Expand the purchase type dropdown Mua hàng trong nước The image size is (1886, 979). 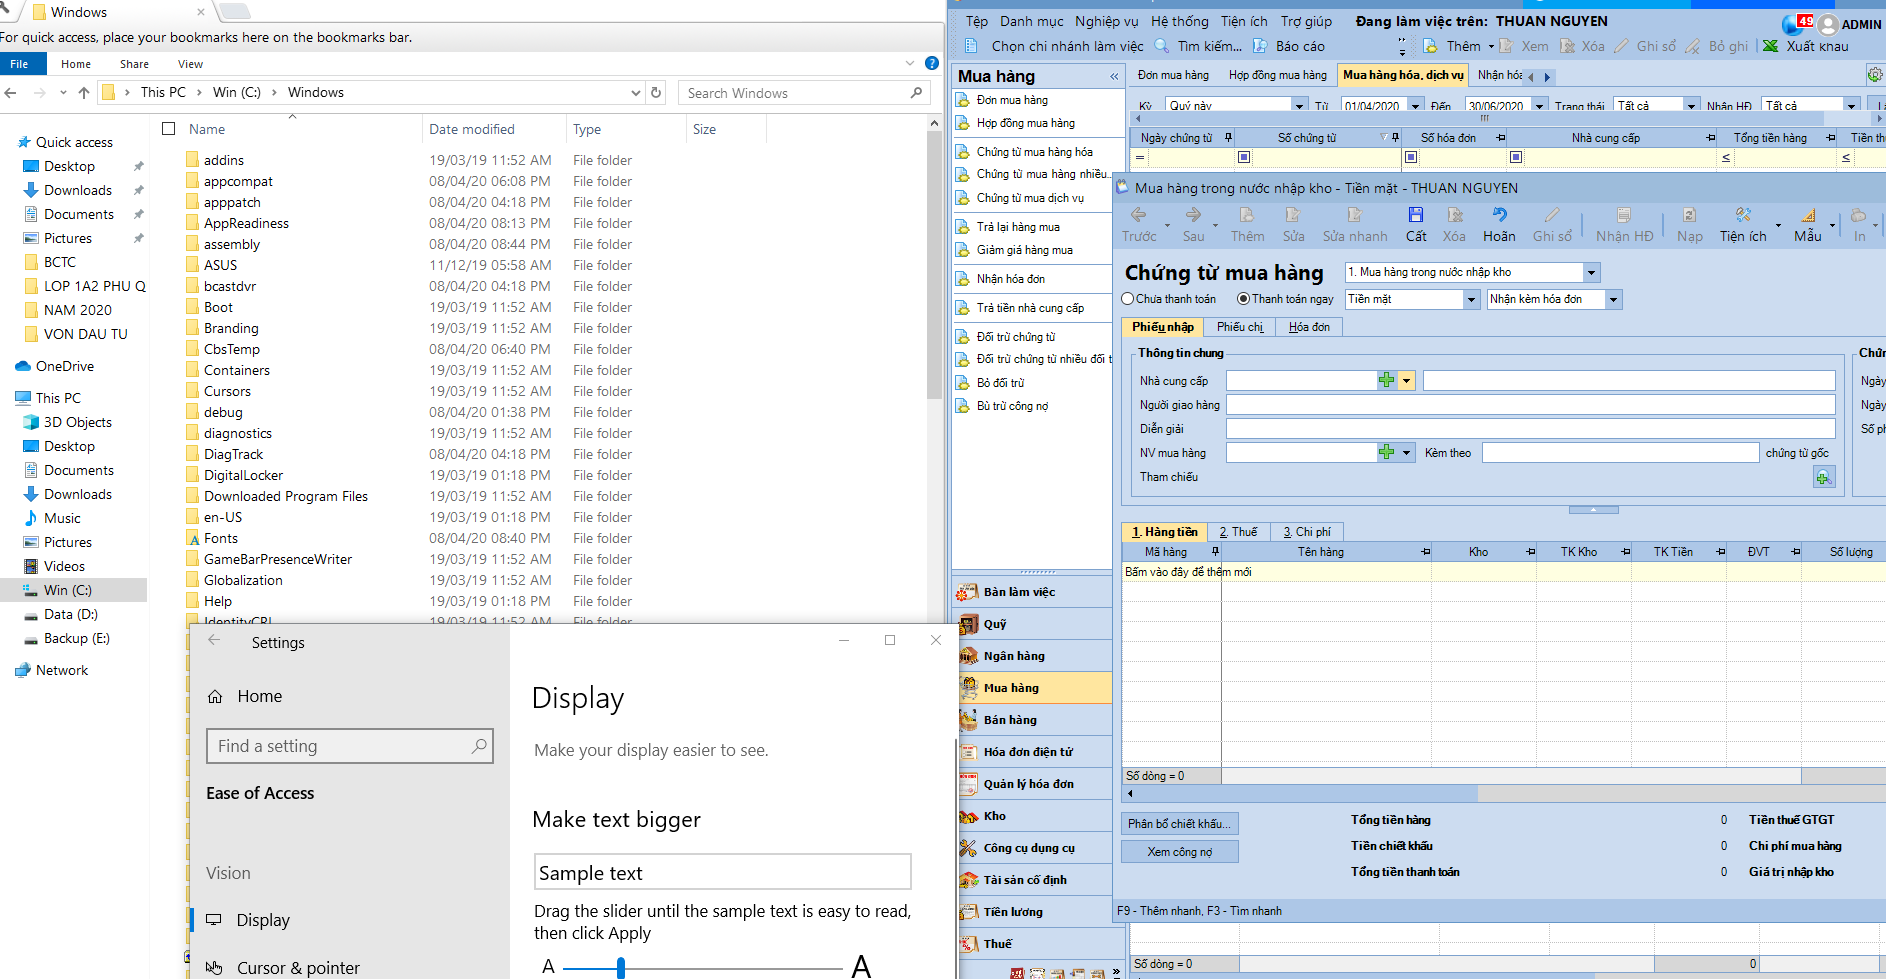pyautogui.click(x=1591, y=273)
